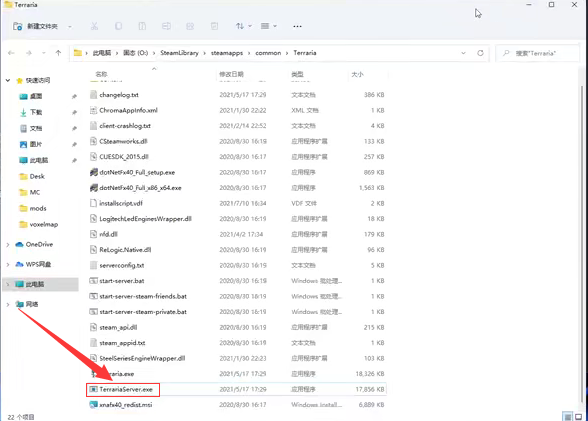Click the search box for Terraria
The height and width of the screenshot is (421, 588).
point(537,53)
